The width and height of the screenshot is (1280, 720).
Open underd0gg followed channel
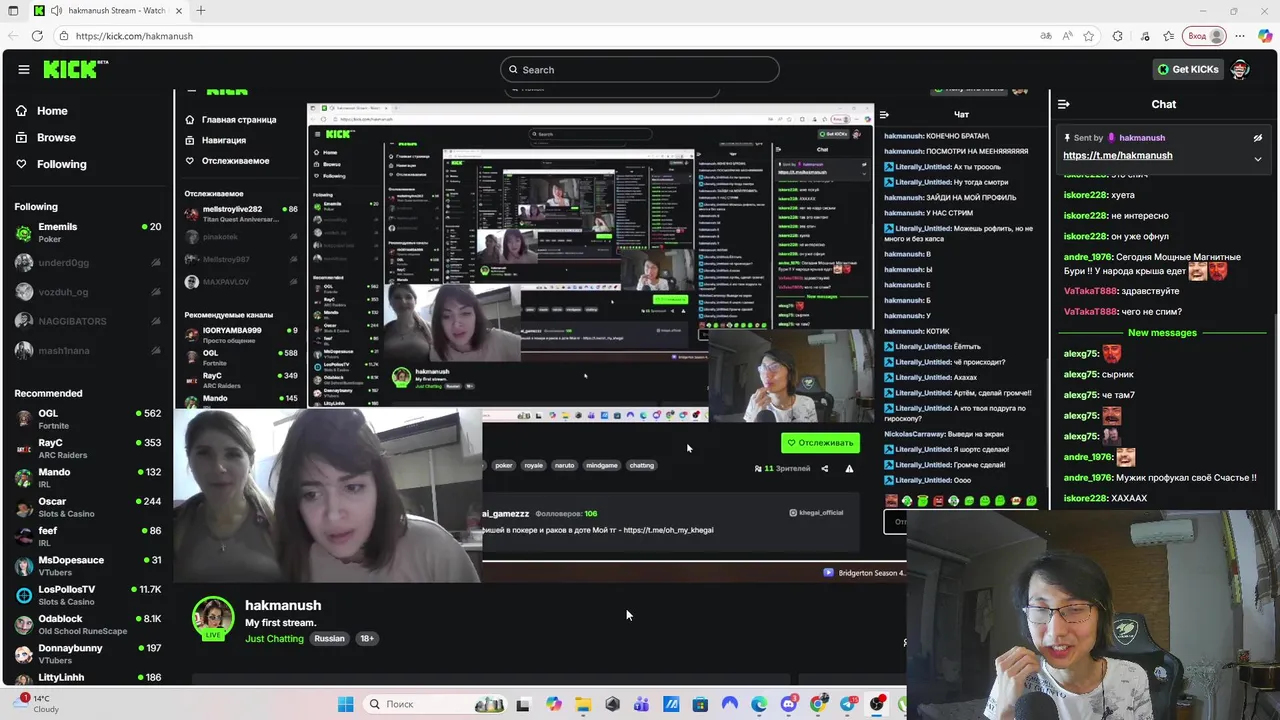88,263
